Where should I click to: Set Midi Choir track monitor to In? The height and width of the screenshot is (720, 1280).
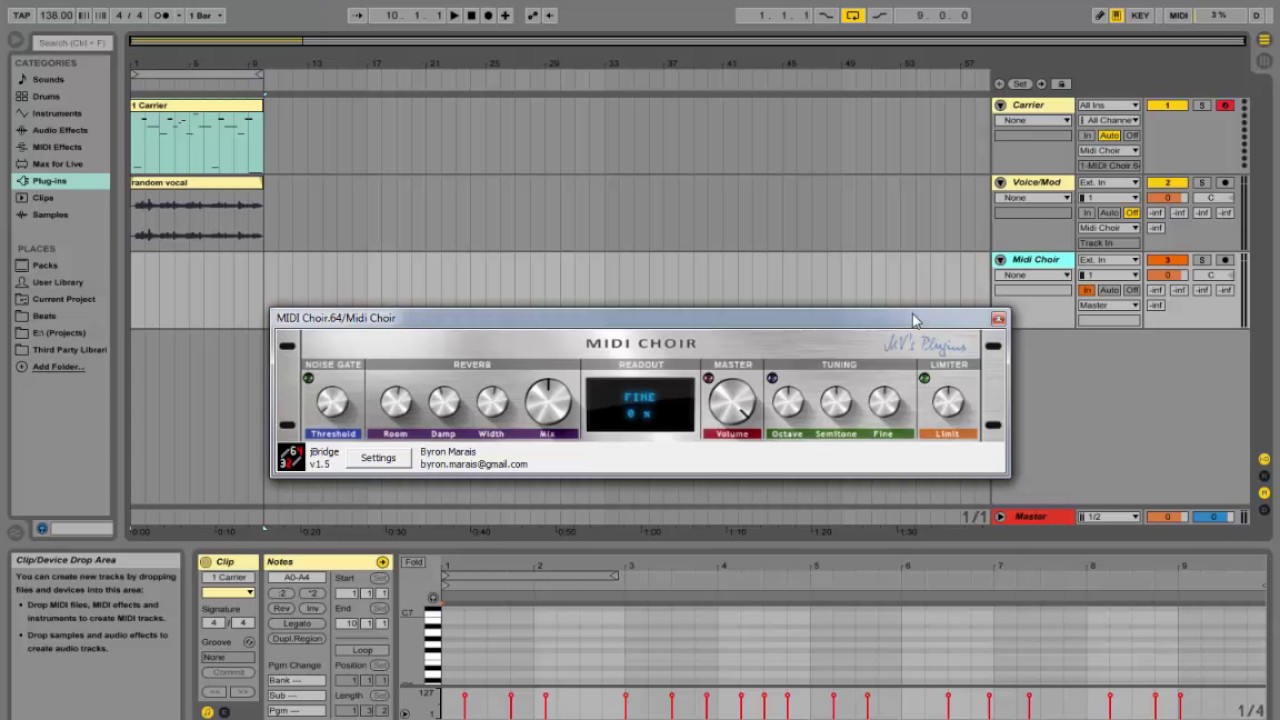(1087, 290)
